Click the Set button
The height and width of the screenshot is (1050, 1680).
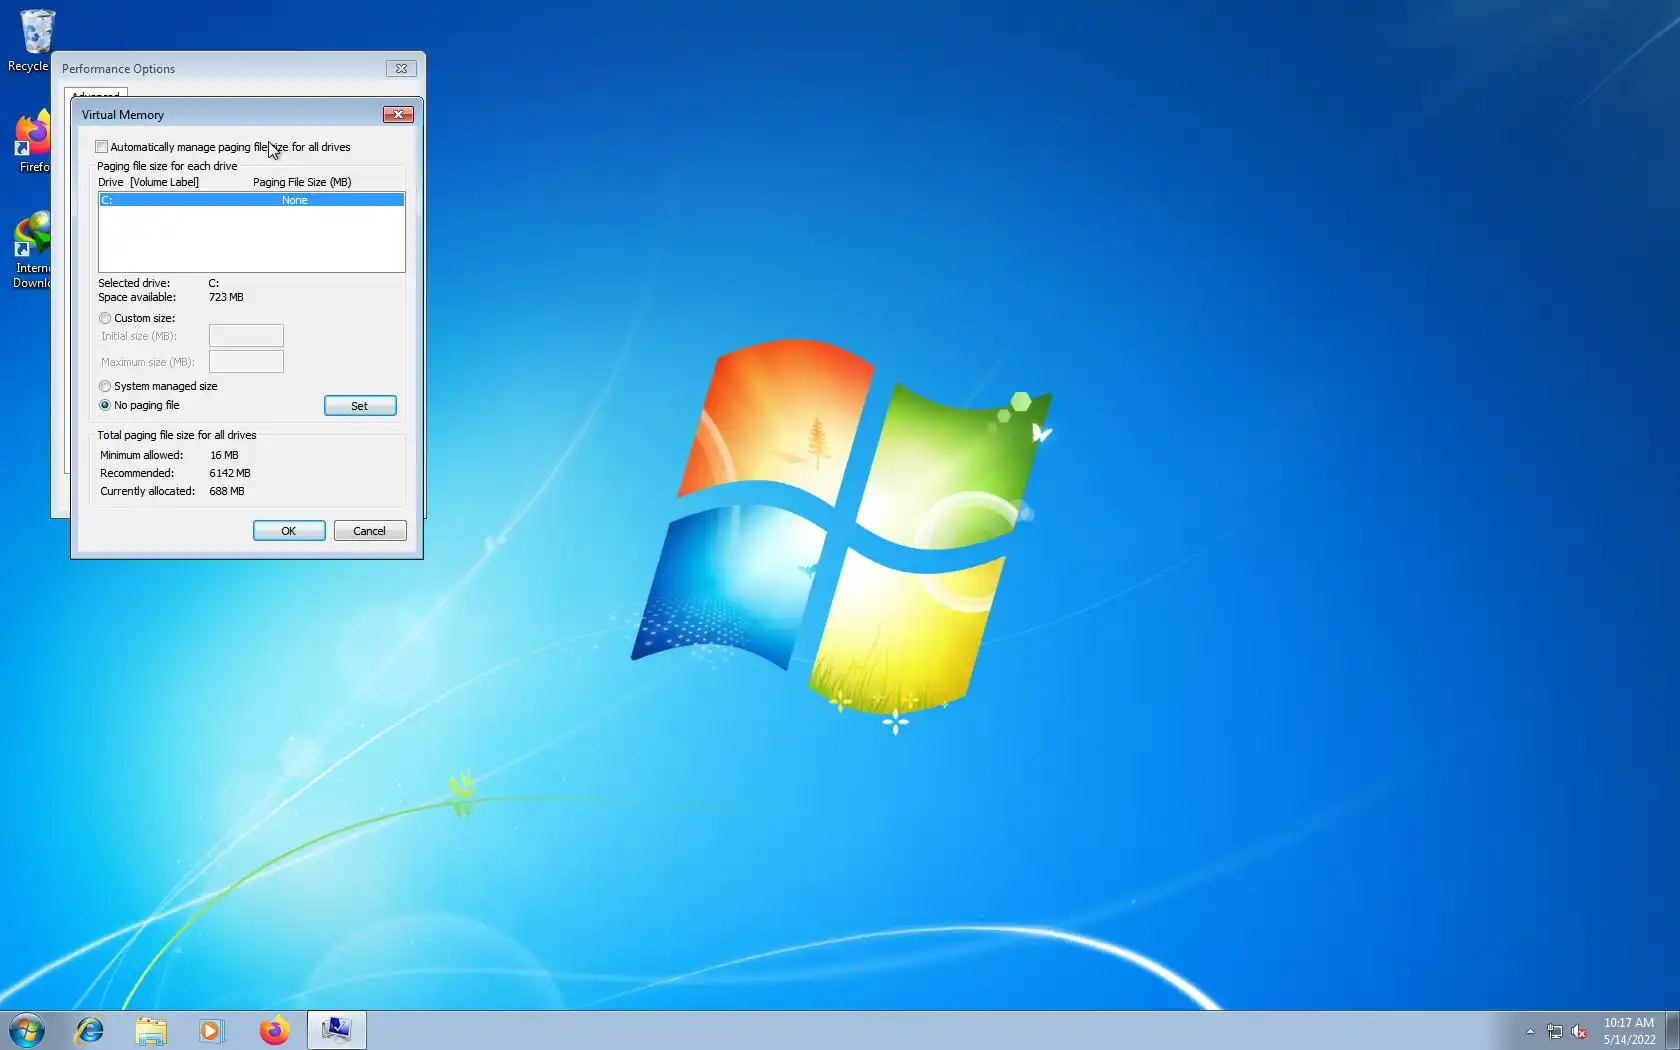360,406
